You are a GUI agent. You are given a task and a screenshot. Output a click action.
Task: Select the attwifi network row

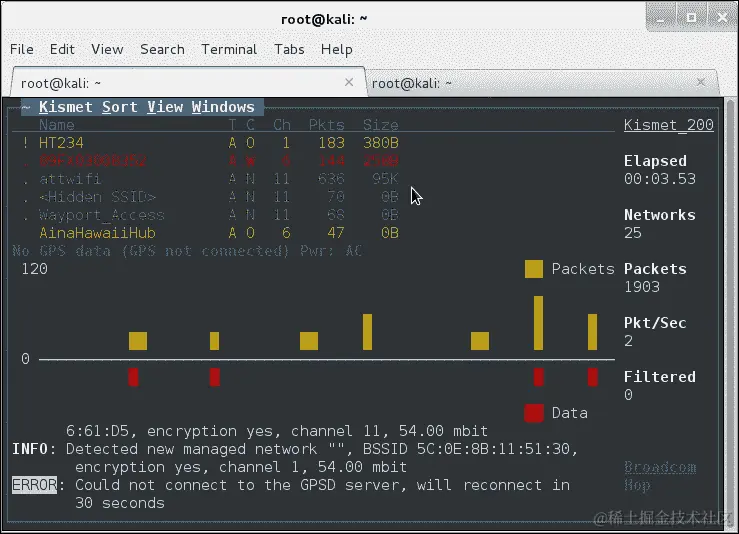click(x=211, y=179)
